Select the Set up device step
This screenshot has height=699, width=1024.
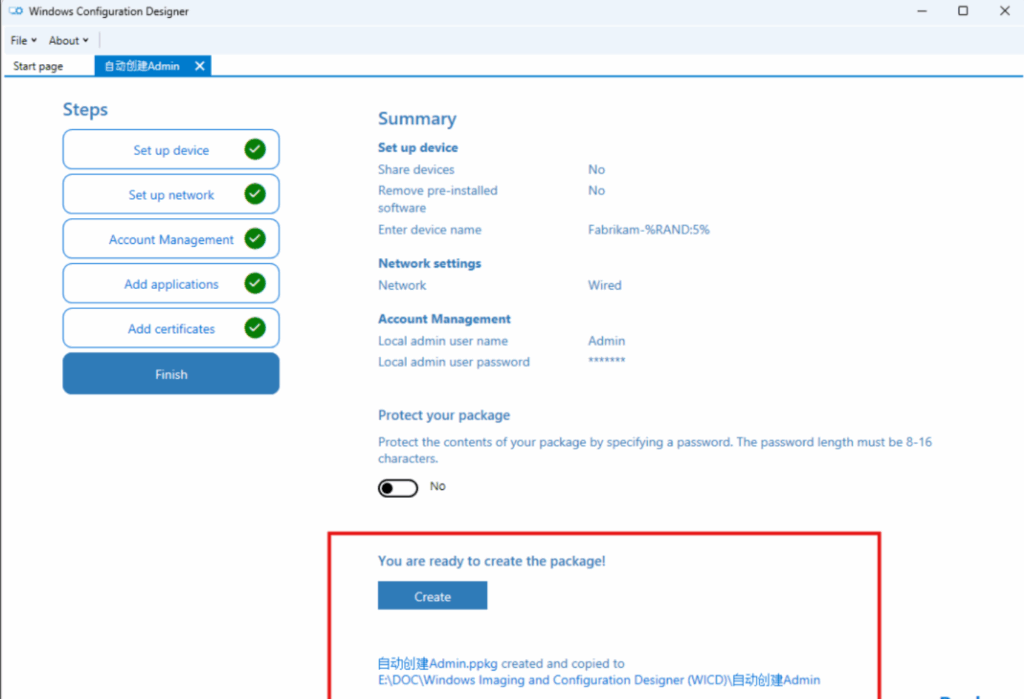[x=170, y=148]
